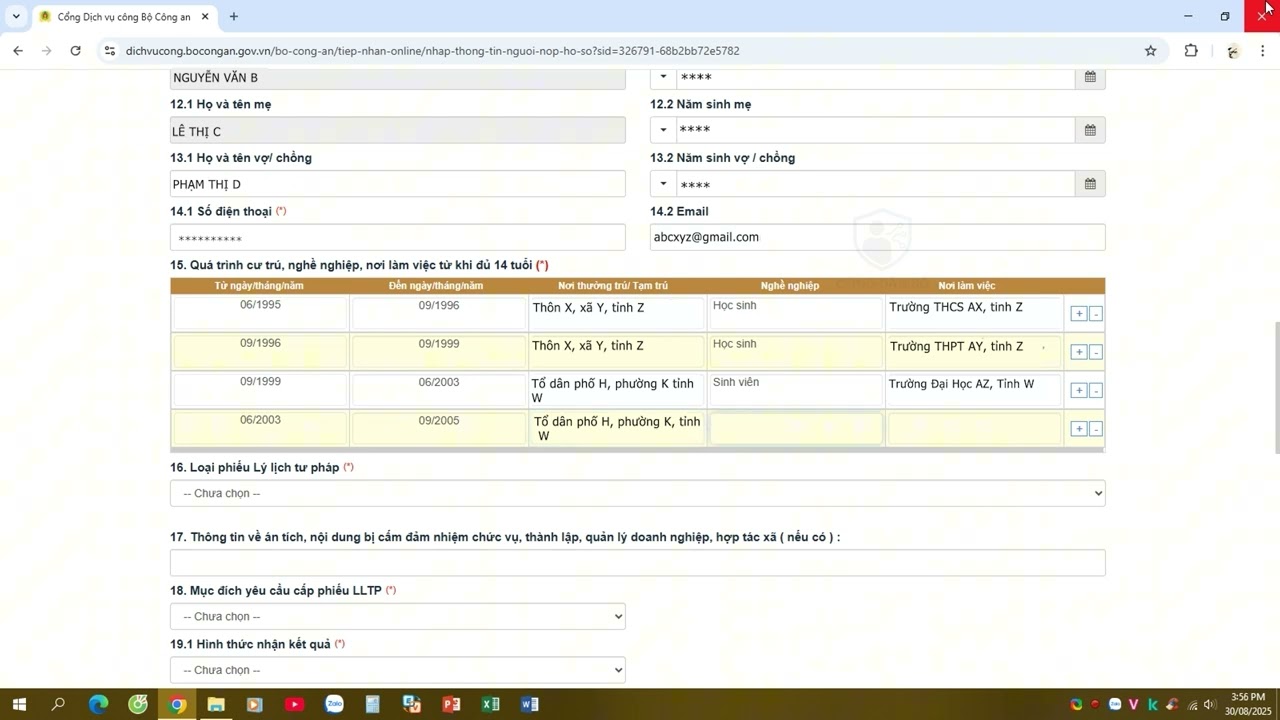Remove the Trường THCS AX residence row
The height and width of the screenshot is (720, 1280).
coord(1096,314)
